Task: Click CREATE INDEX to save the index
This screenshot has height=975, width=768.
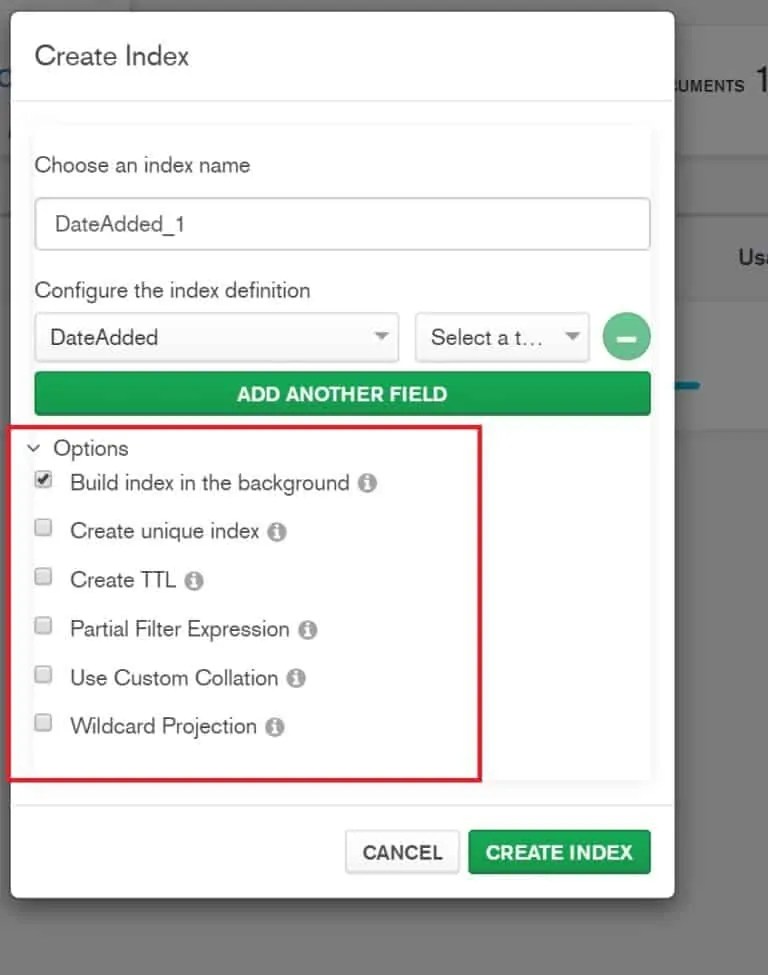Action: (559, 851)
